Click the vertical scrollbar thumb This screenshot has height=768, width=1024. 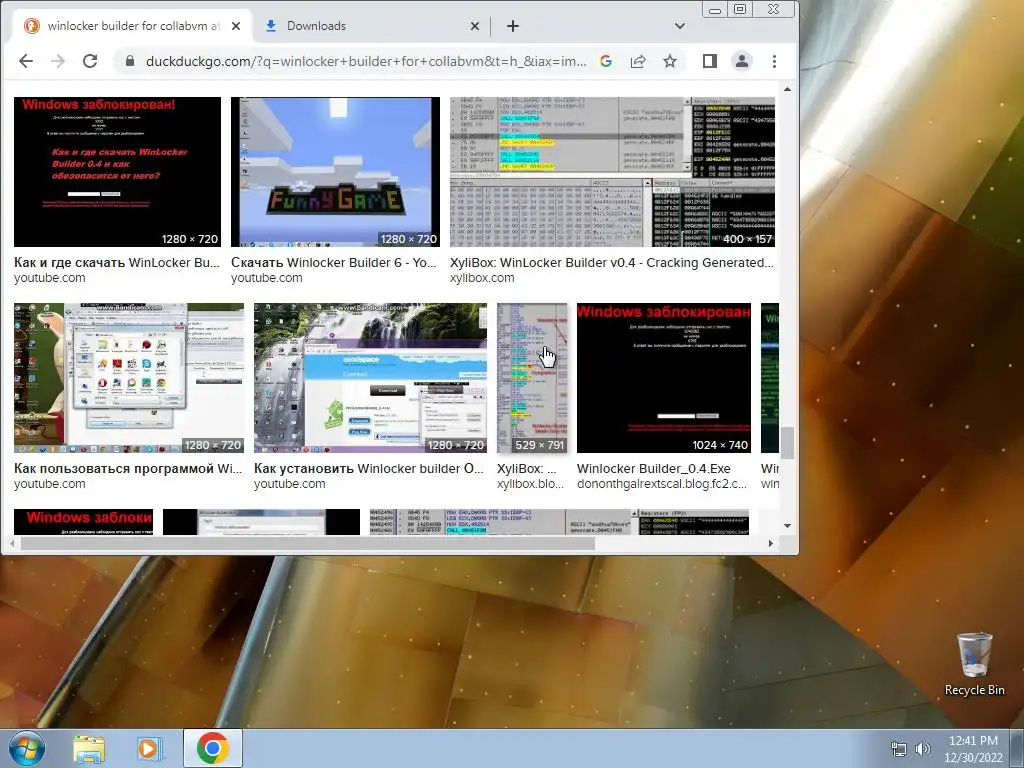coord(788,443)
